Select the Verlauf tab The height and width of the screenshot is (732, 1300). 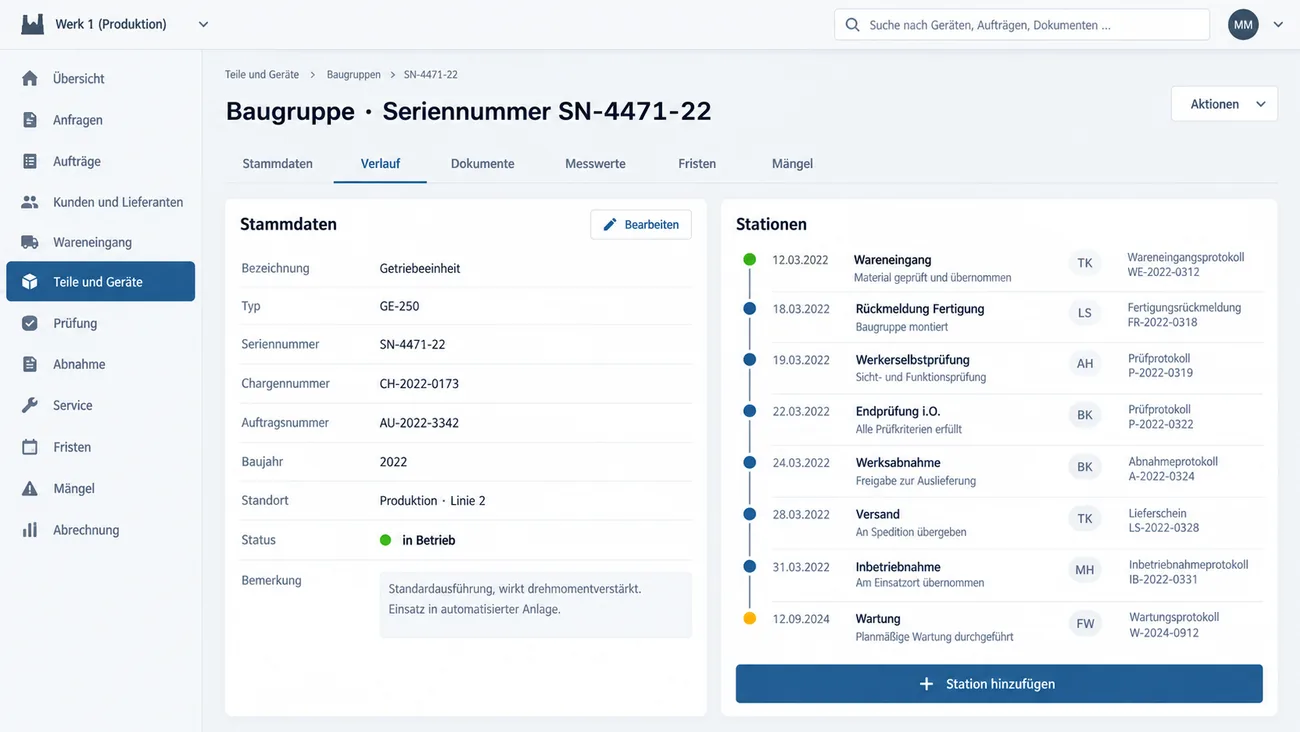click(380, 163)
